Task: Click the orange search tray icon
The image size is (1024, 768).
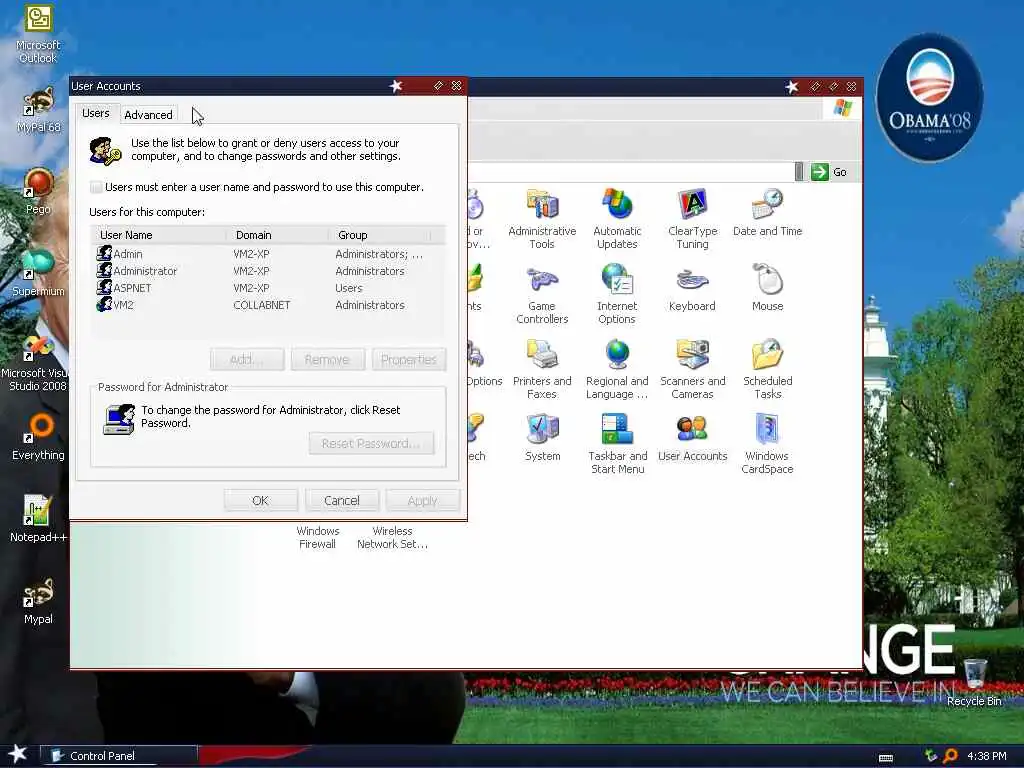Action: (x=950, y=756)
